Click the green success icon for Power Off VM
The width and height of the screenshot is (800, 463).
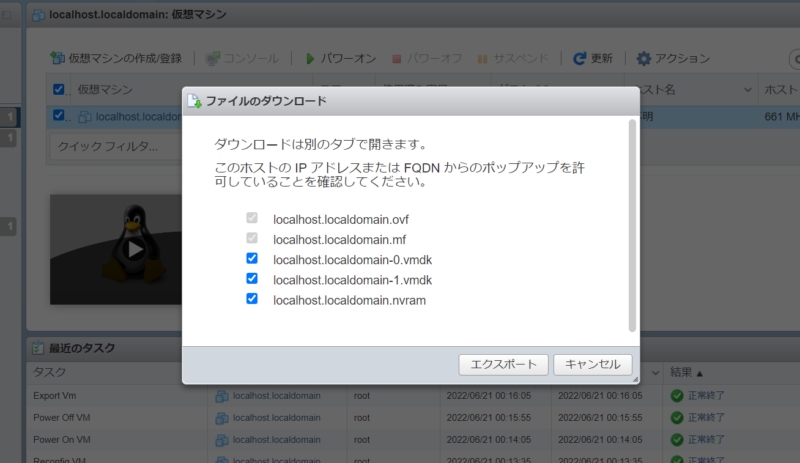677,417
